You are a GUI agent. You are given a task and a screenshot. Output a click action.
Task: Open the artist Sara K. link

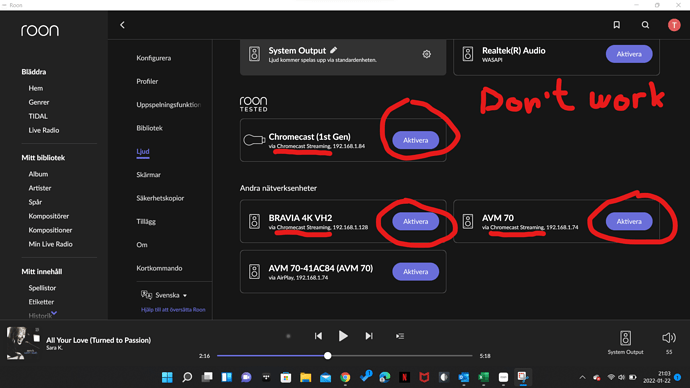tap(54, 348)
